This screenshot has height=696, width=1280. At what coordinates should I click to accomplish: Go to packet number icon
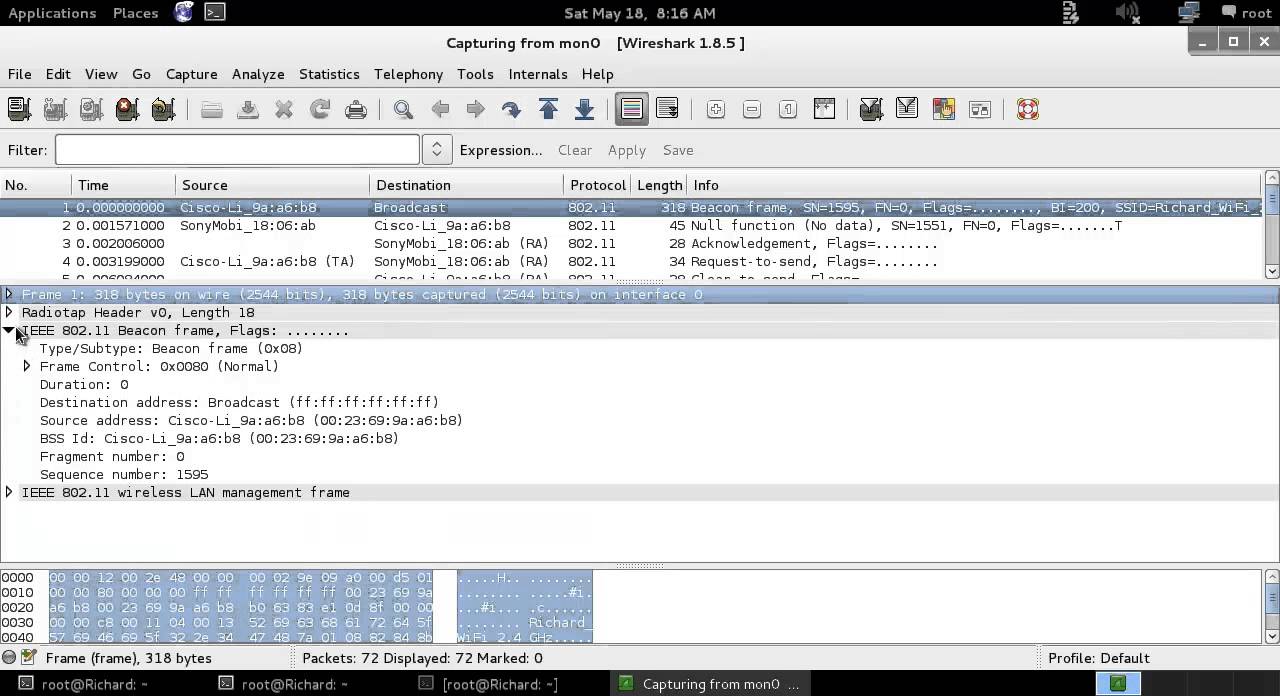point(511,109)
